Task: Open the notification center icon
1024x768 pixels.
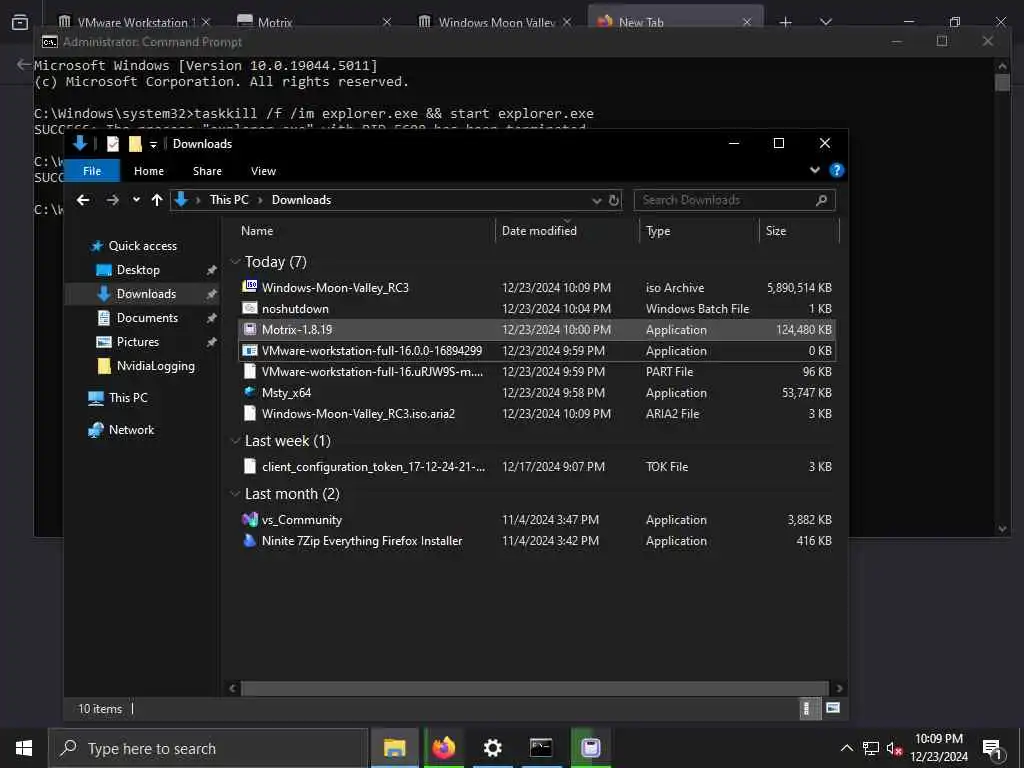Action: pyautogui.click(x=993, y=748)
